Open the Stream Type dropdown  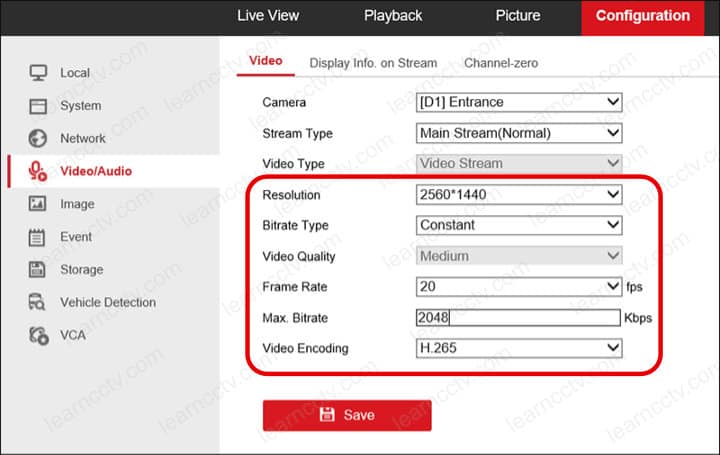click(519, 133)
